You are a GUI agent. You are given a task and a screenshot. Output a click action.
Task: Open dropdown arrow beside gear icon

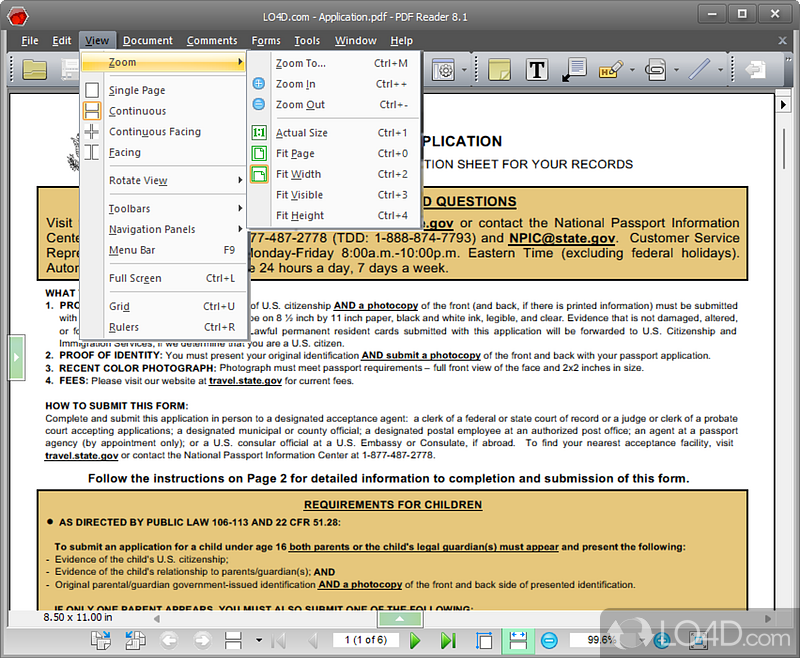pos(464,69)
